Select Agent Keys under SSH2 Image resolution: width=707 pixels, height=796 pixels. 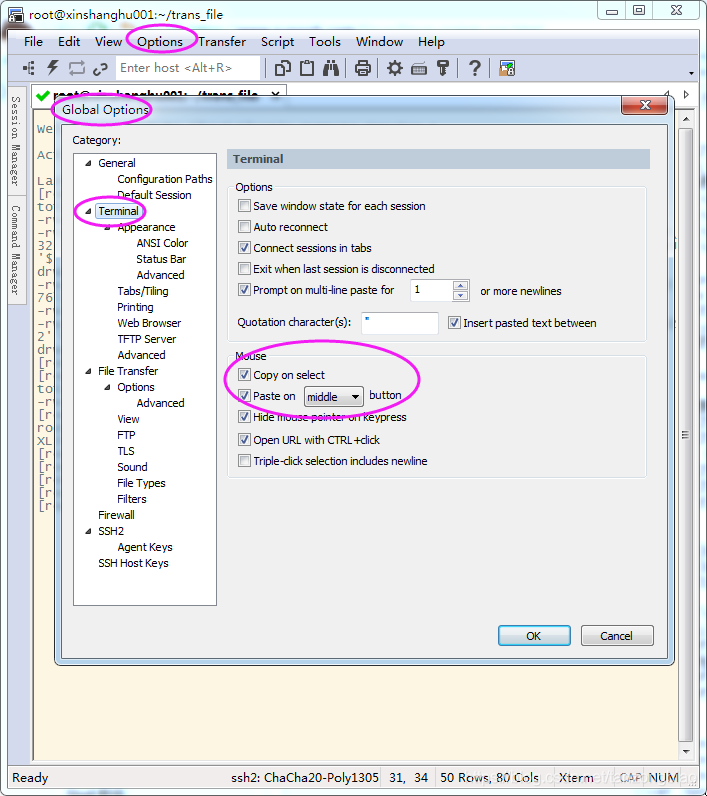point(145,547)
